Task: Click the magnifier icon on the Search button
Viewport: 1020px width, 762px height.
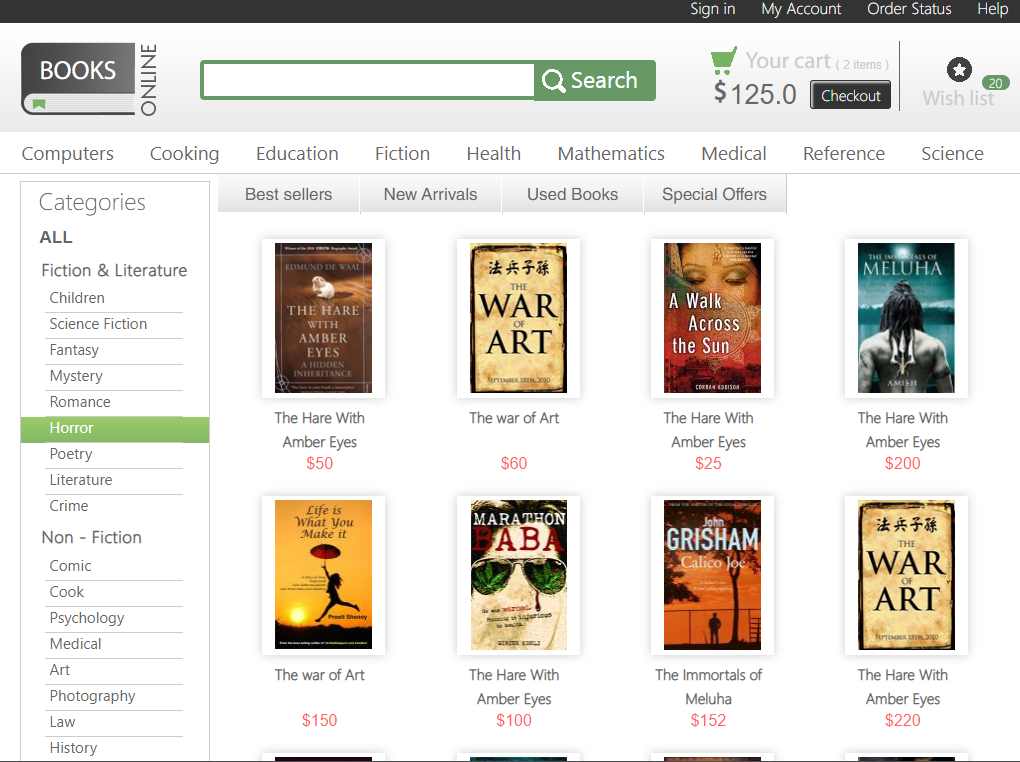Action: [x=553, y=80]
